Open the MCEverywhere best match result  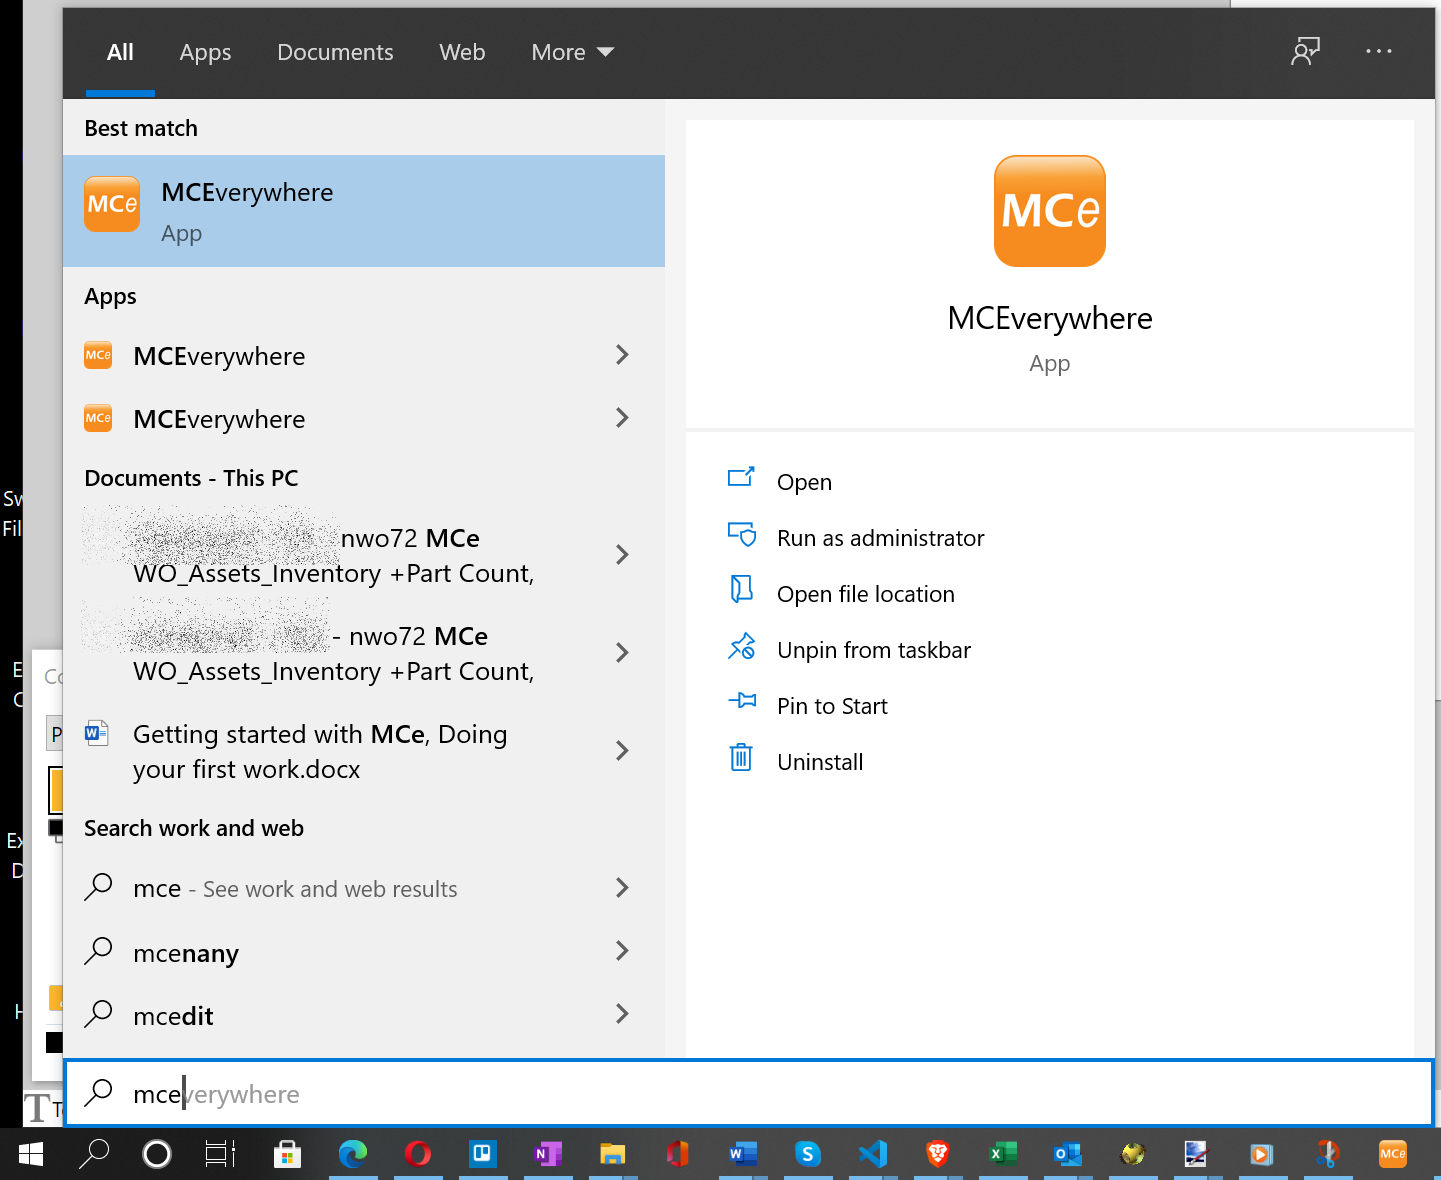click(364, 211)
